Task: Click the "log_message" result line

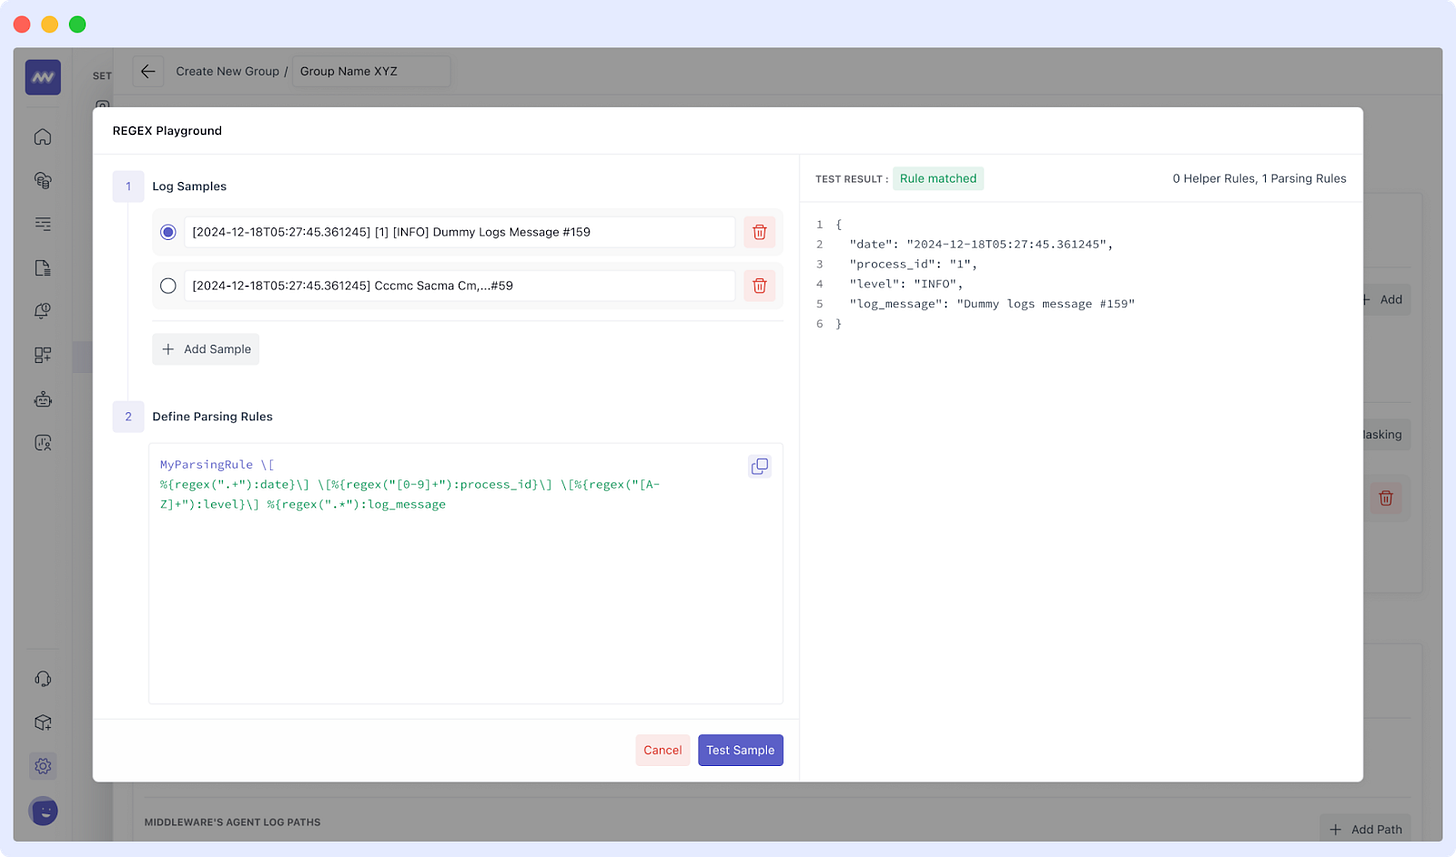Action: coord(992,304)
